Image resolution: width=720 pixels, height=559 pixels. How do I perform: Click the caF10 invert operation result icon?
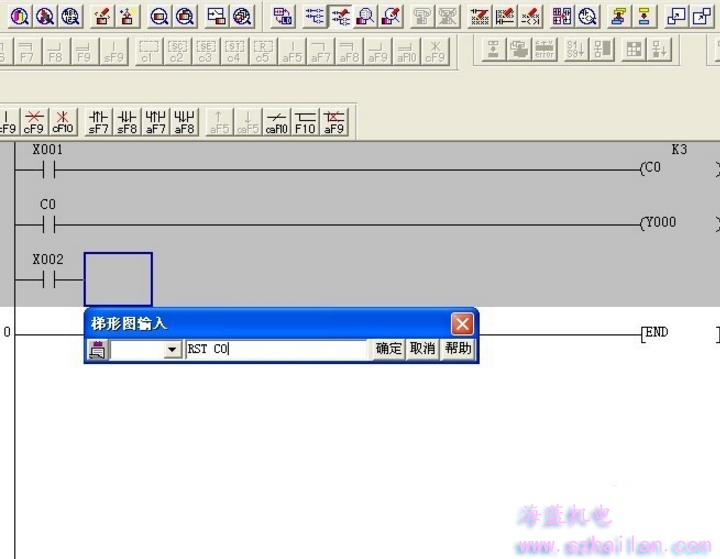277,121
